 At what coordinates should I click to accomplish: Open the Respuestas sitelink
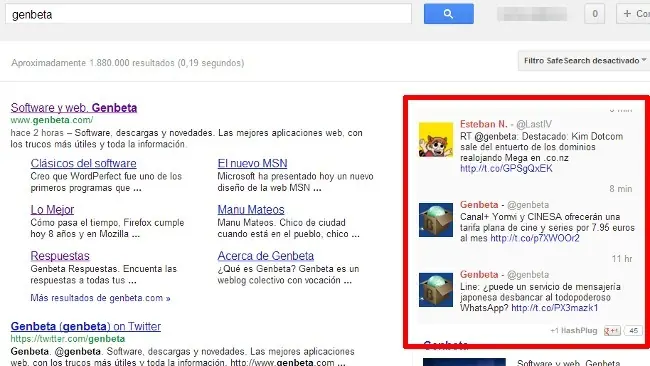point(60,256)
